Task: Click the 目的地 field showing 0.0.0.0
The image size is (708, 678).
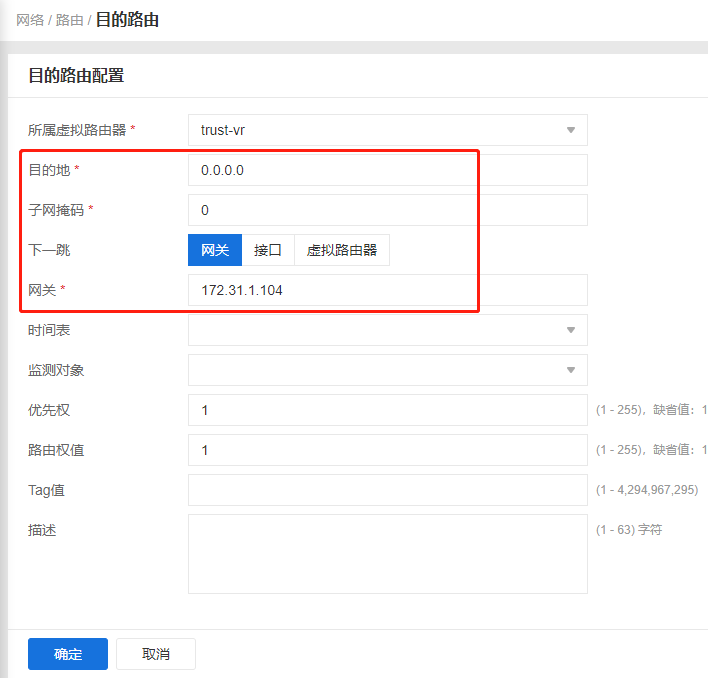Action: pyautogui.click(x=387, y=170)
